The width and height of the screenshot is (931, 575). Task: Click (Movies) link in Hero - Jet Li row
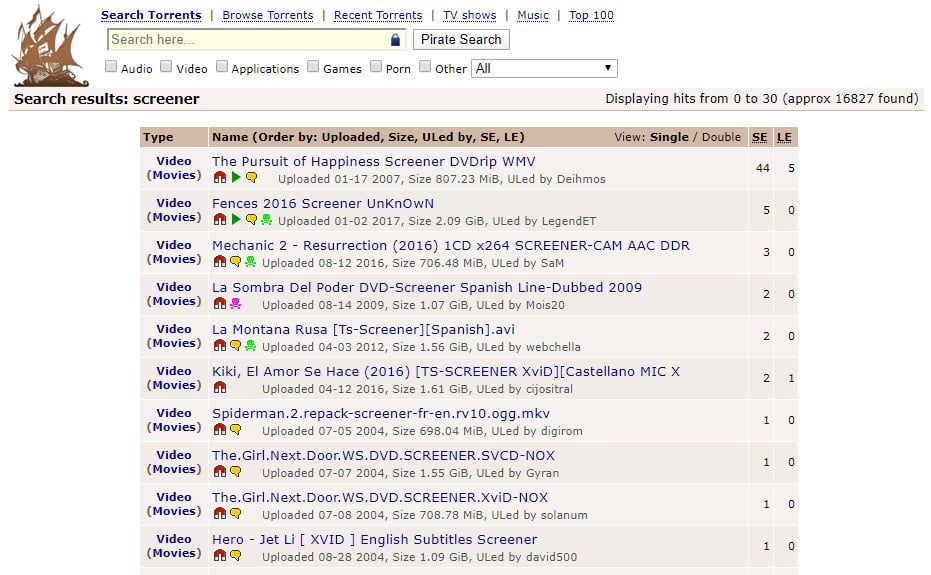(174, 553)
